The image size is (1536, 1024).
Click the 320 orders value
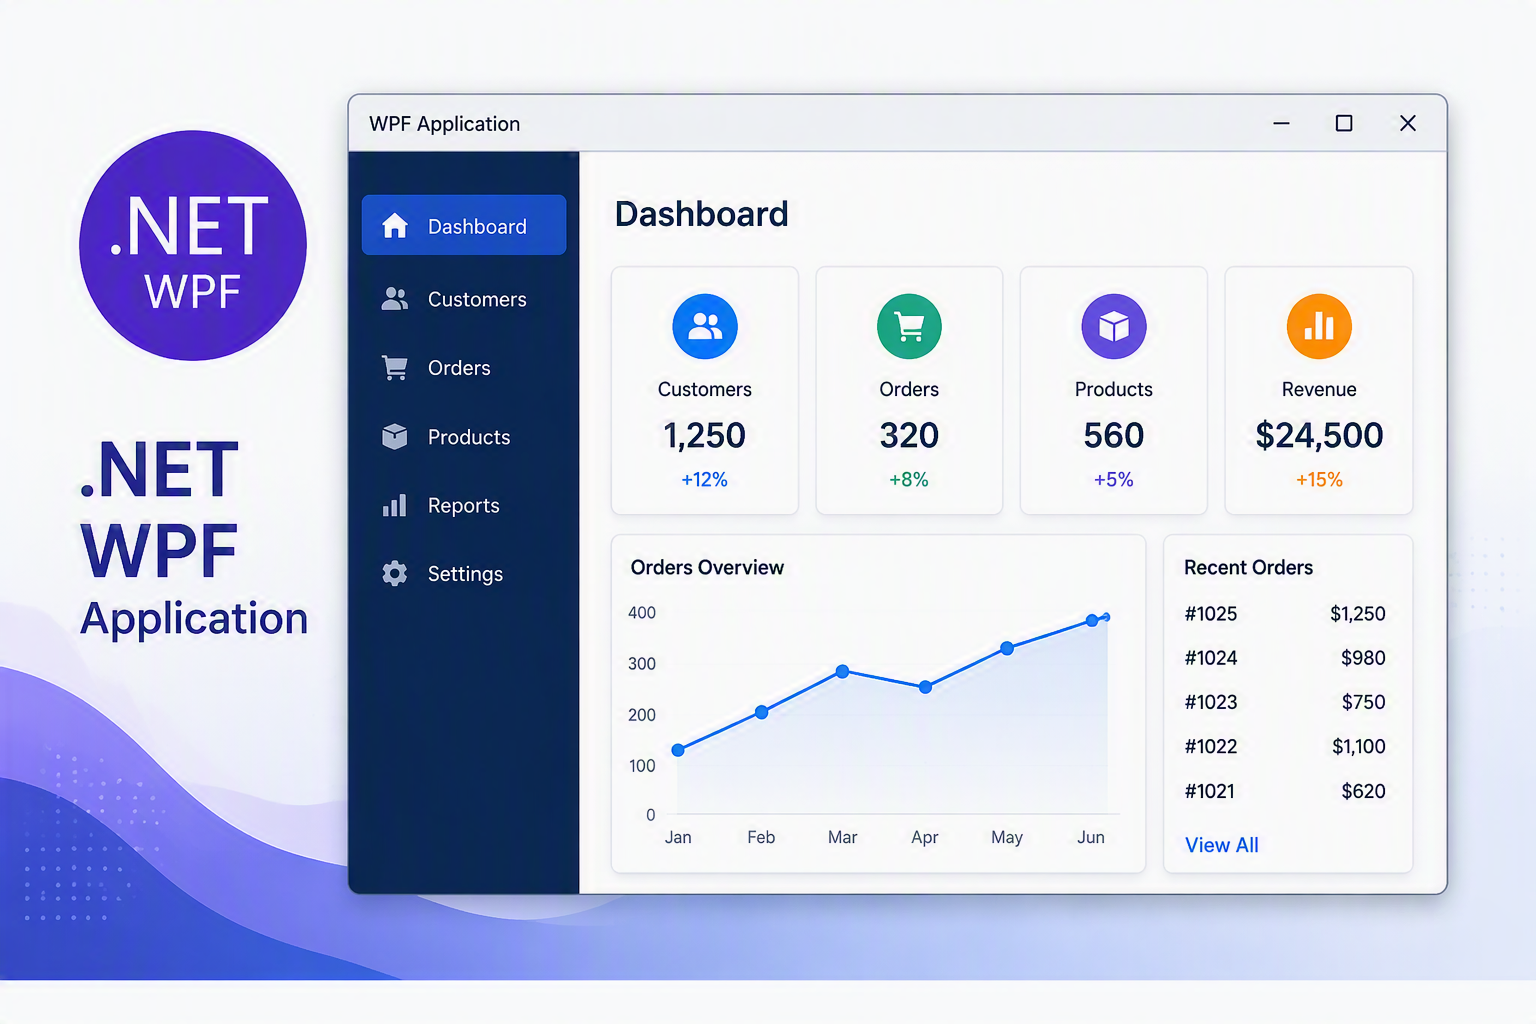pyautogui.click(x=909, y=435)
